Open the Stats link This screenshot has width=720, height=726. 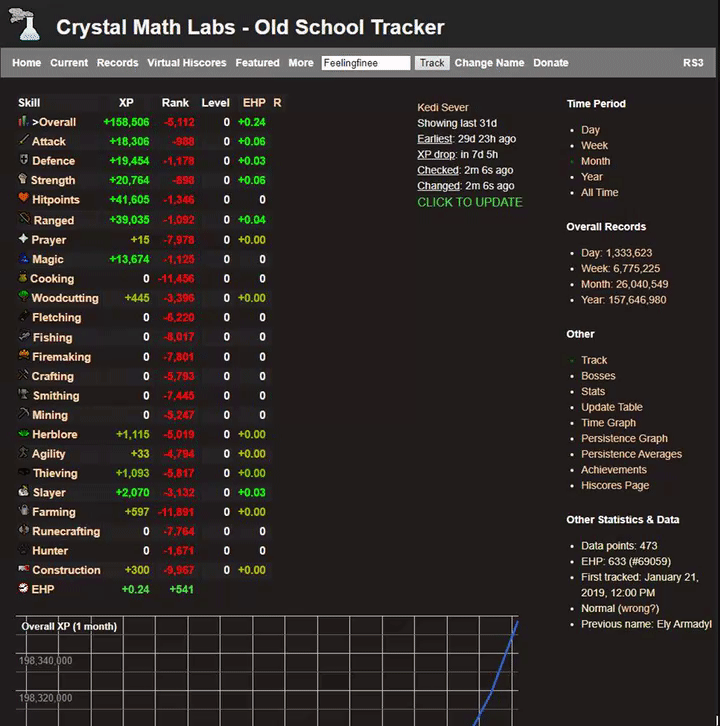(593, 392)
